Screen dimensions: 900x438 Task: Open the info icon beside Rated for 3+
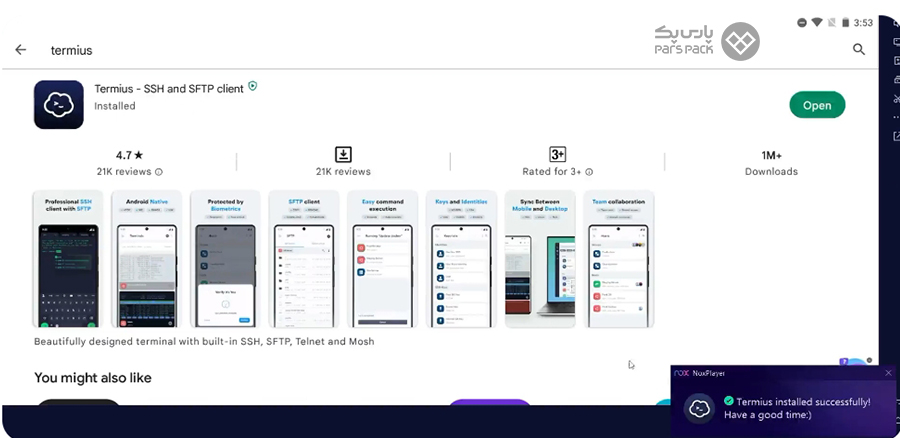589,172
